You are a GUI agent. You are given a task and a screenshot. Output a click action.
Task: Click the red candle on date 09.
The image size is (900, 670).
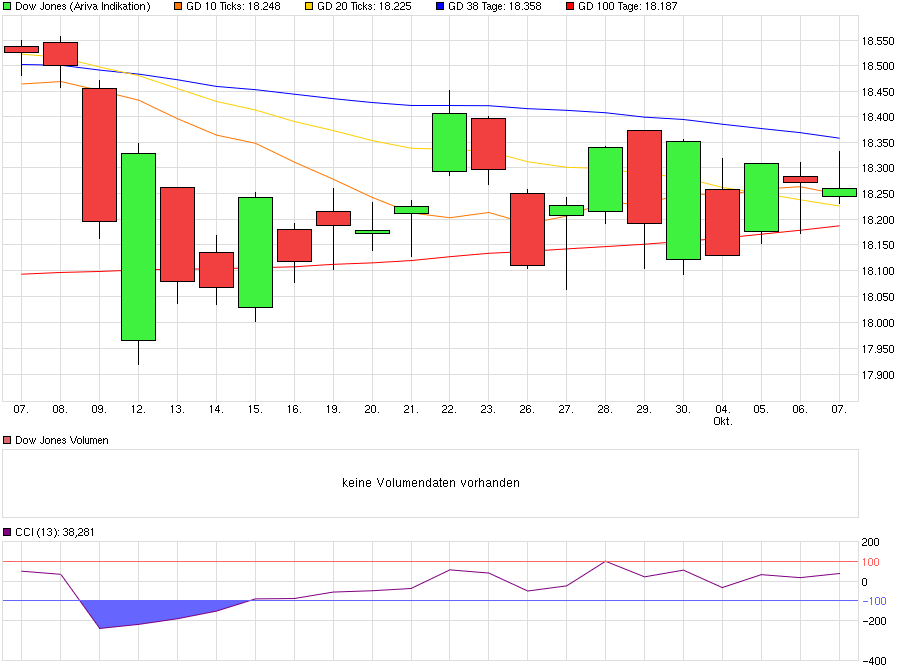[x=99, y=155]
